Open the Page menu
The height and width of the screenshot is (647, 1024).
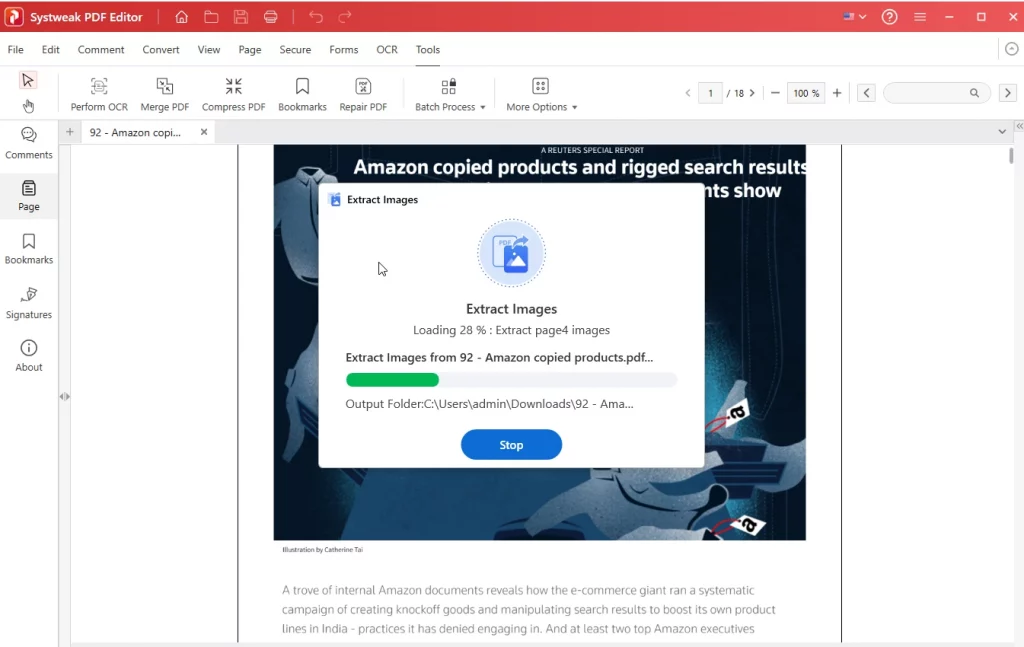(x=249, y=50)
